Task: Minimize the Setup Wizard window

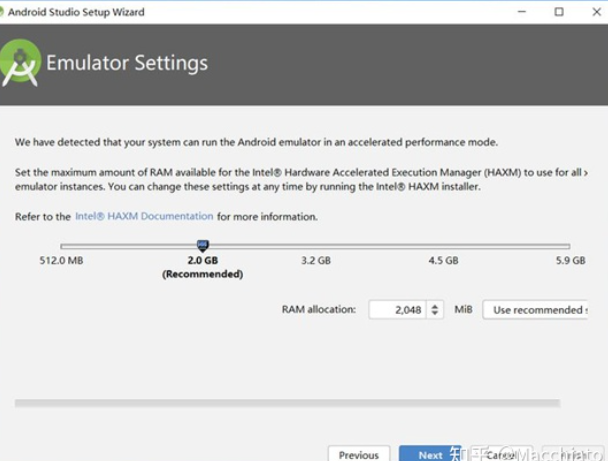Action: (x=522, y=12)
